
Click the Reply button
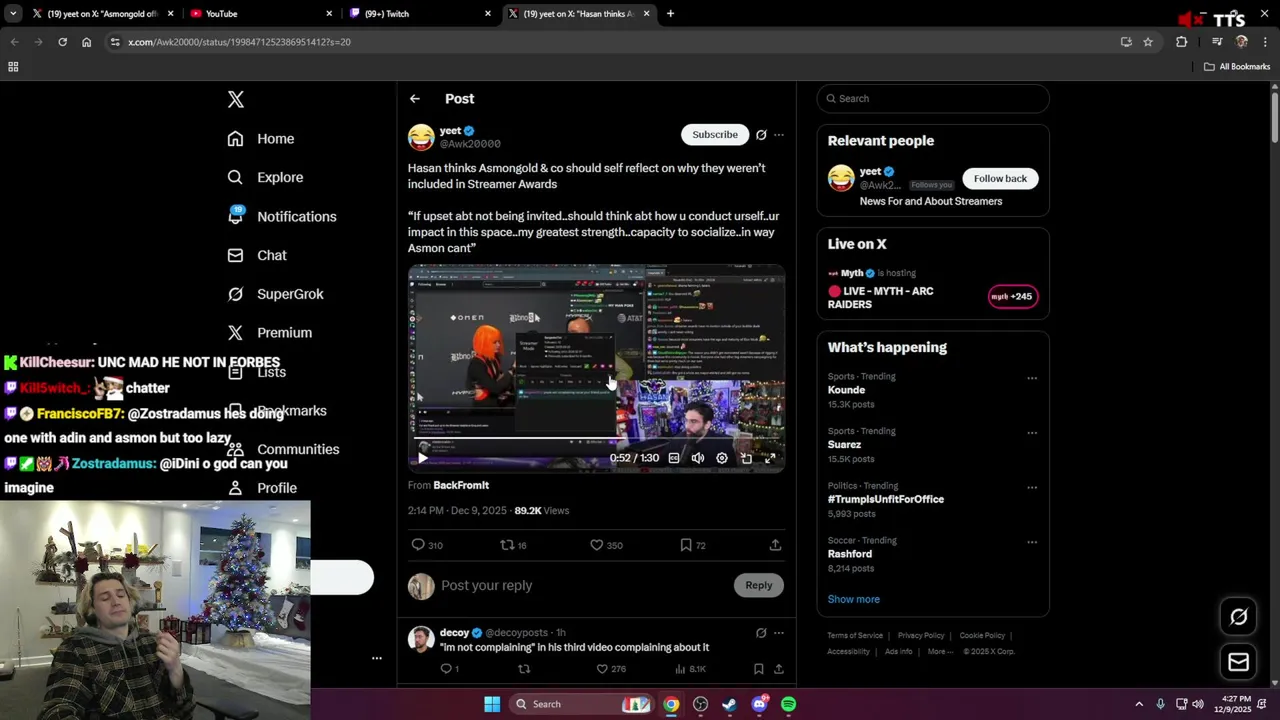(758, 585)
